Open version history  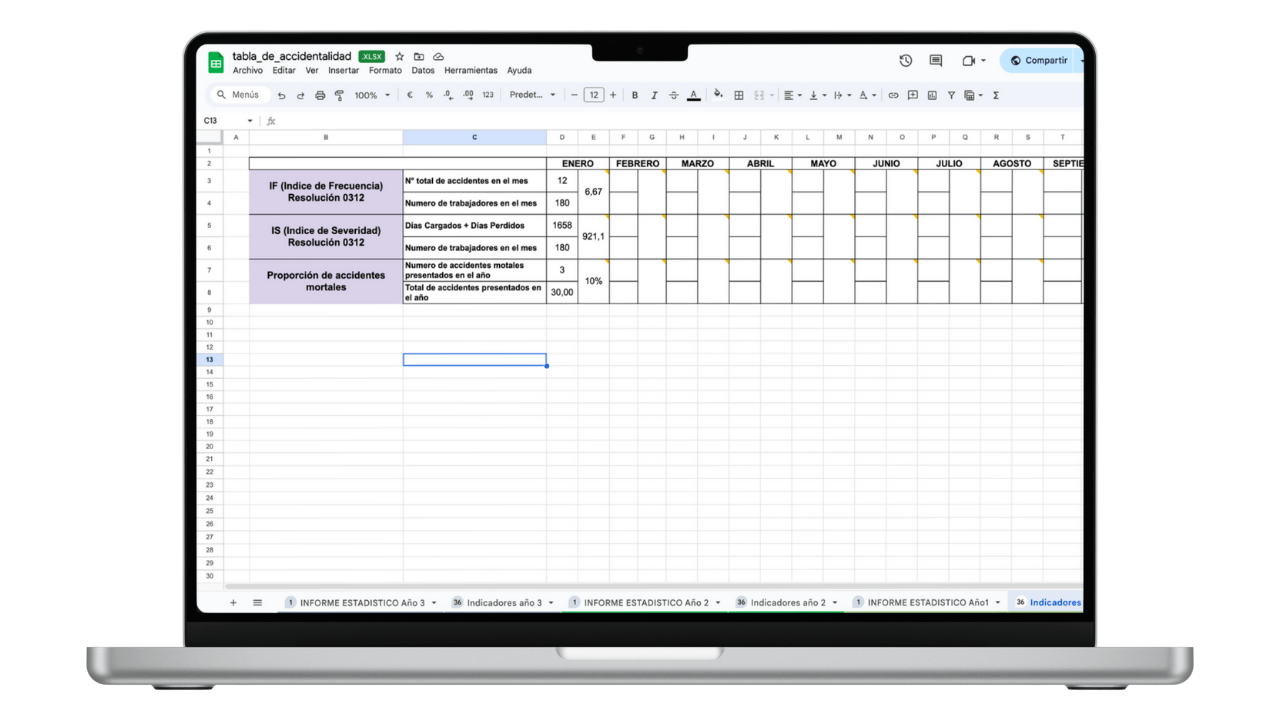coord(905,60)
